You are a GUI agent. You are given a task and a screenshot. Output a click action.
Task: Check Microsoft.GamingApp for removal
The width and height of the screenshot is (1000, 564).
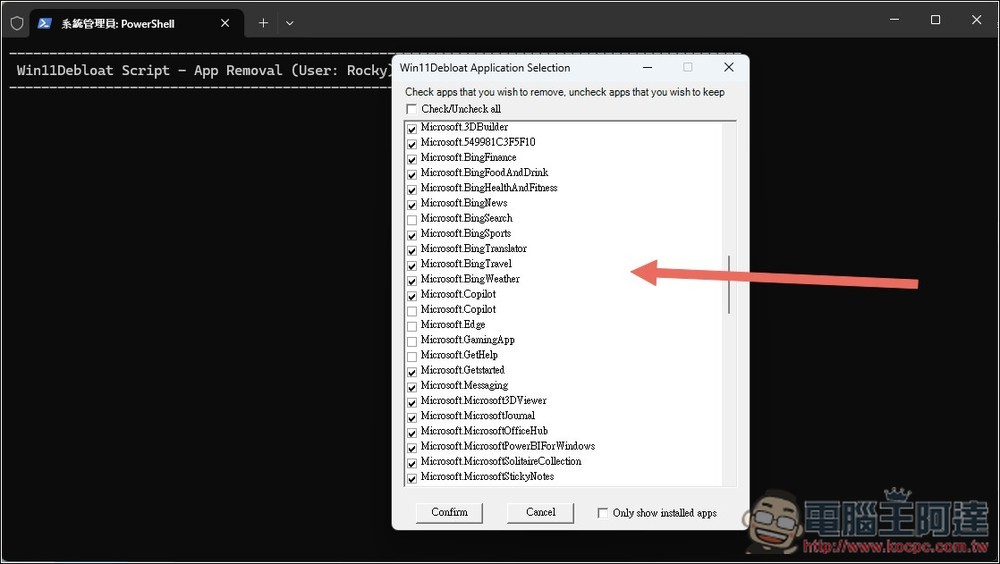(x=412, y=342)
